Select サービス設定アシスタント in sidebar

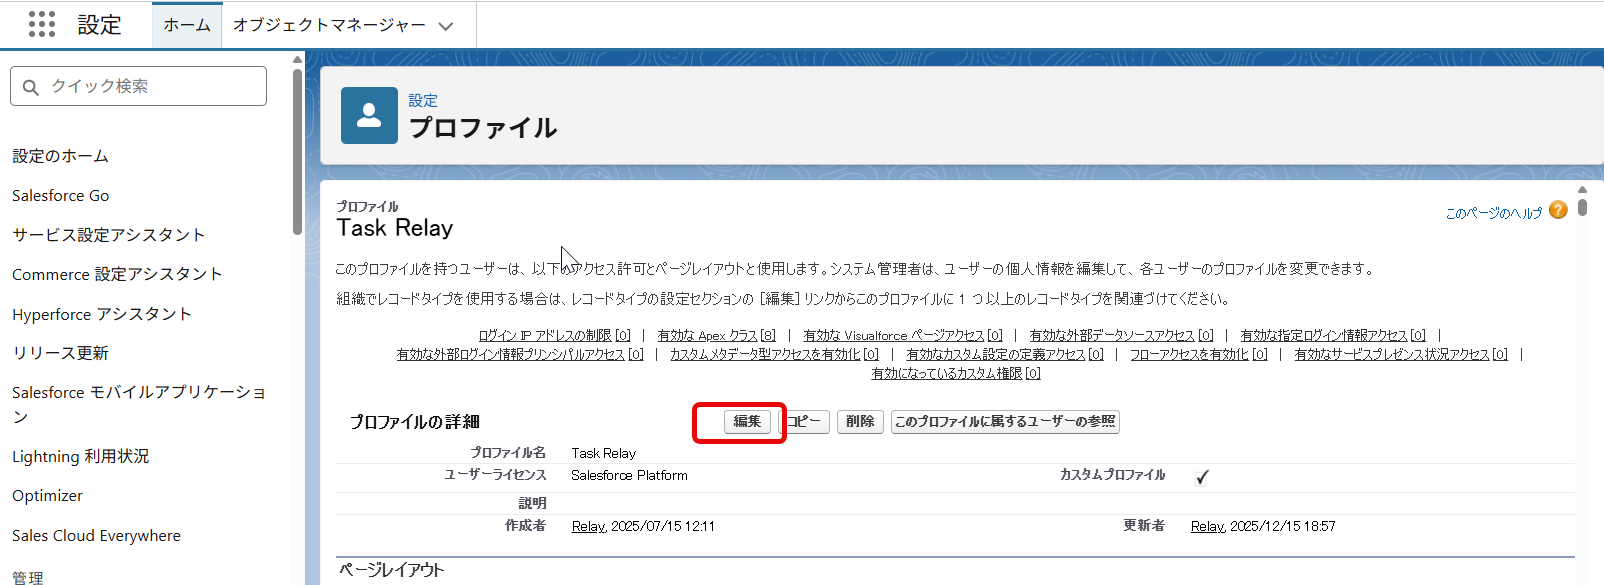[108, 235]
